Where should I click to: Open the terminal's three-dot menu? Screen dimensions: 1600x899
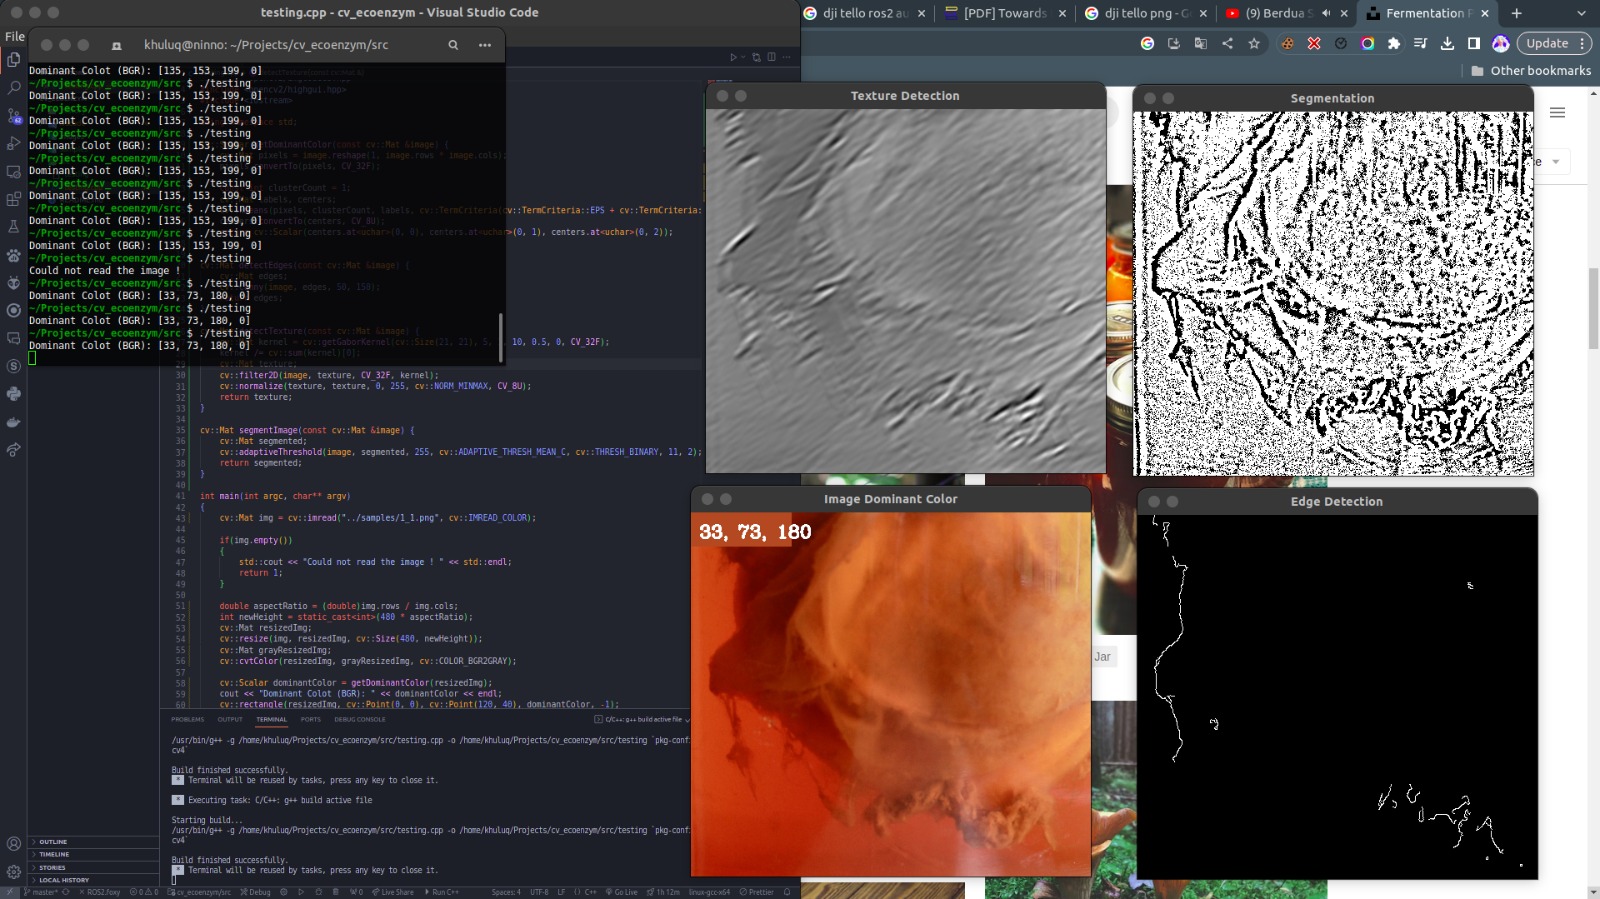485,45
